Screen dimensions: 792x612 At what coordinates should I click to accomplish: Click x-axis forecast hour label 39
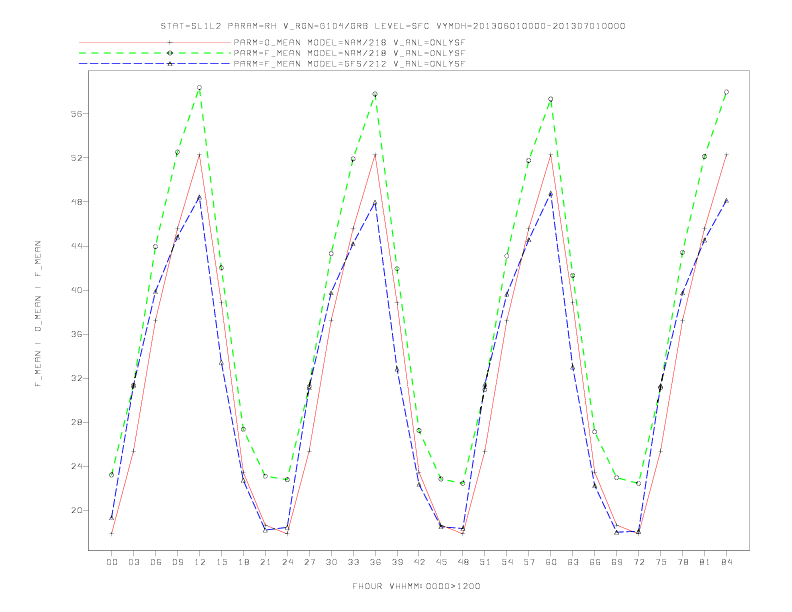397,562
